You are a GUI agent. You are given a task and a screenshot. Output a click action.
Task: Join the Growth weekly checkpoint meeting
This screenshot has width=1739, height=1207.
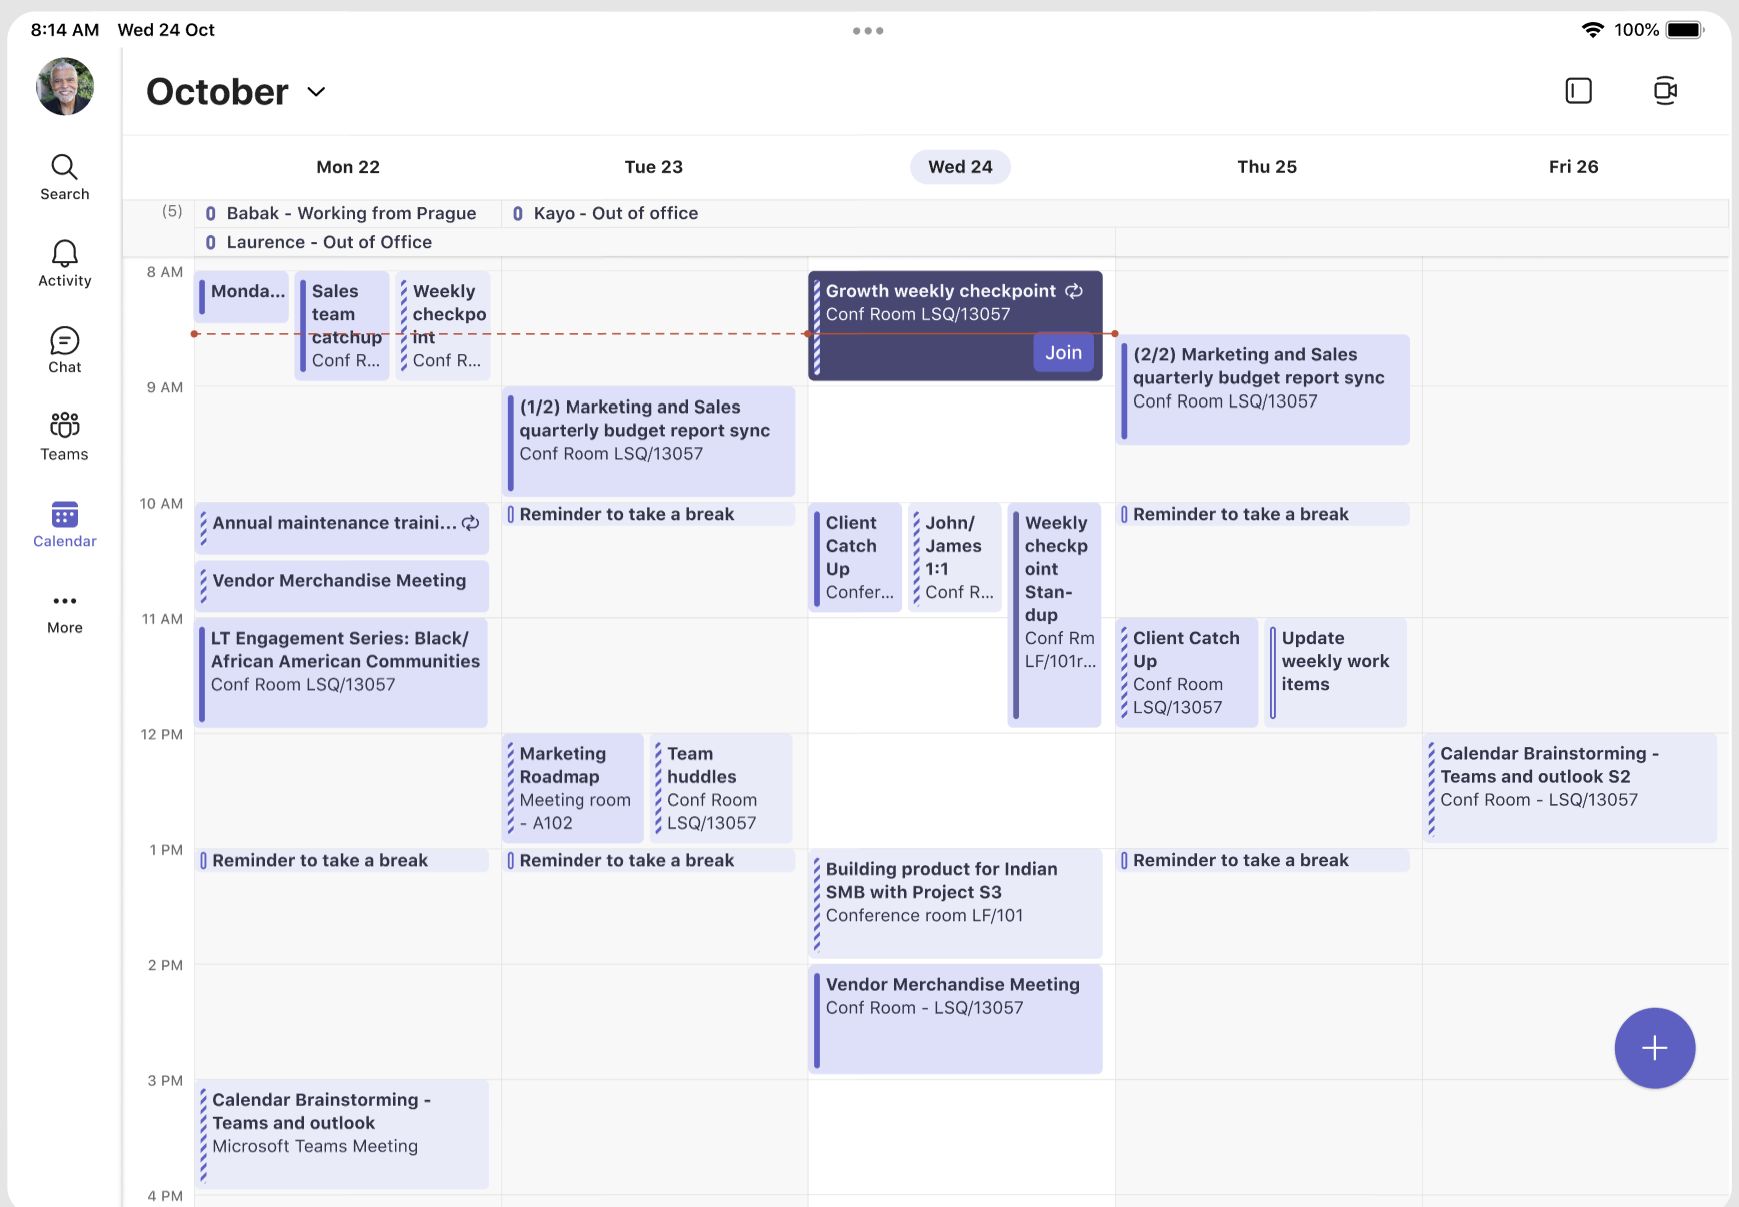1063,352
